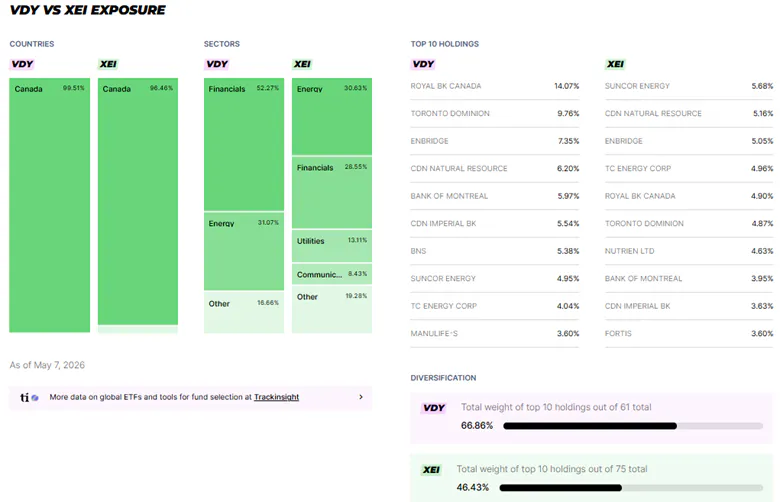Click CDN NATURAL RESOURCE in VDY holdings
Screen dimensions: 780x502
pyautogui.click(x=459, y=169)
